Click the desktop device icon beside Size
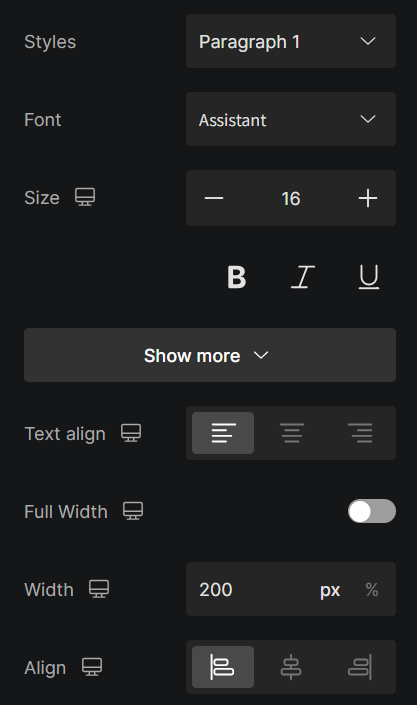 [x=85, y=197]
